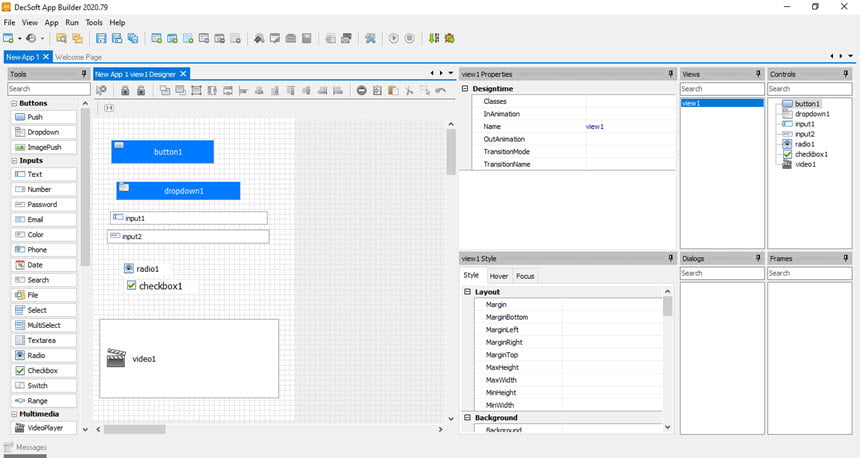860x458 pixels.
Task: Click the Save All stacked disks icon
Action: (133, 38)
